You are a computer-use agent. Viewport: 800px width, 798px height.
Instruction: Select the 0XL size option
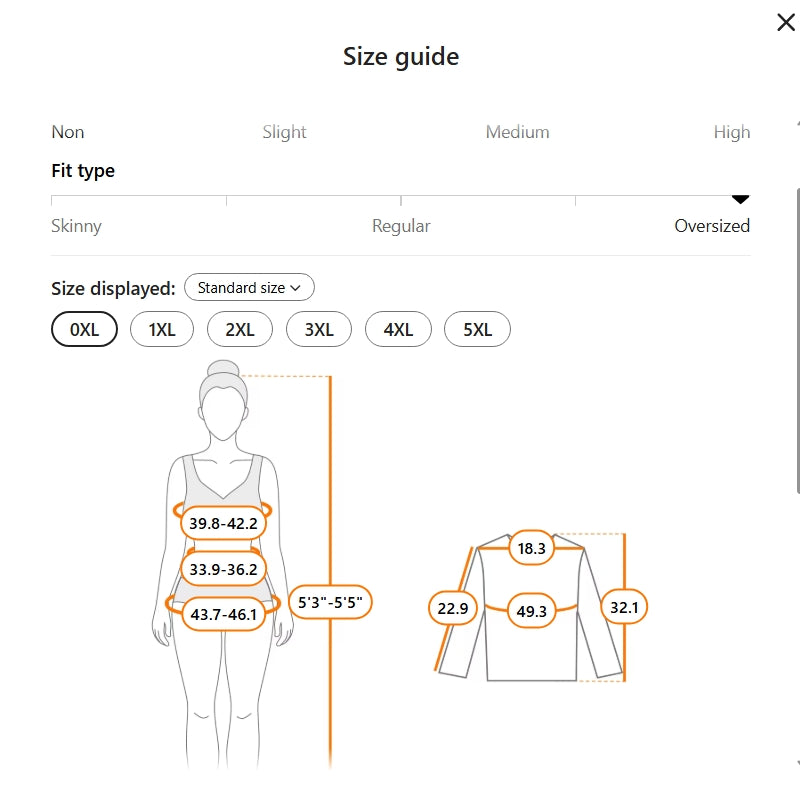(85, 330)
